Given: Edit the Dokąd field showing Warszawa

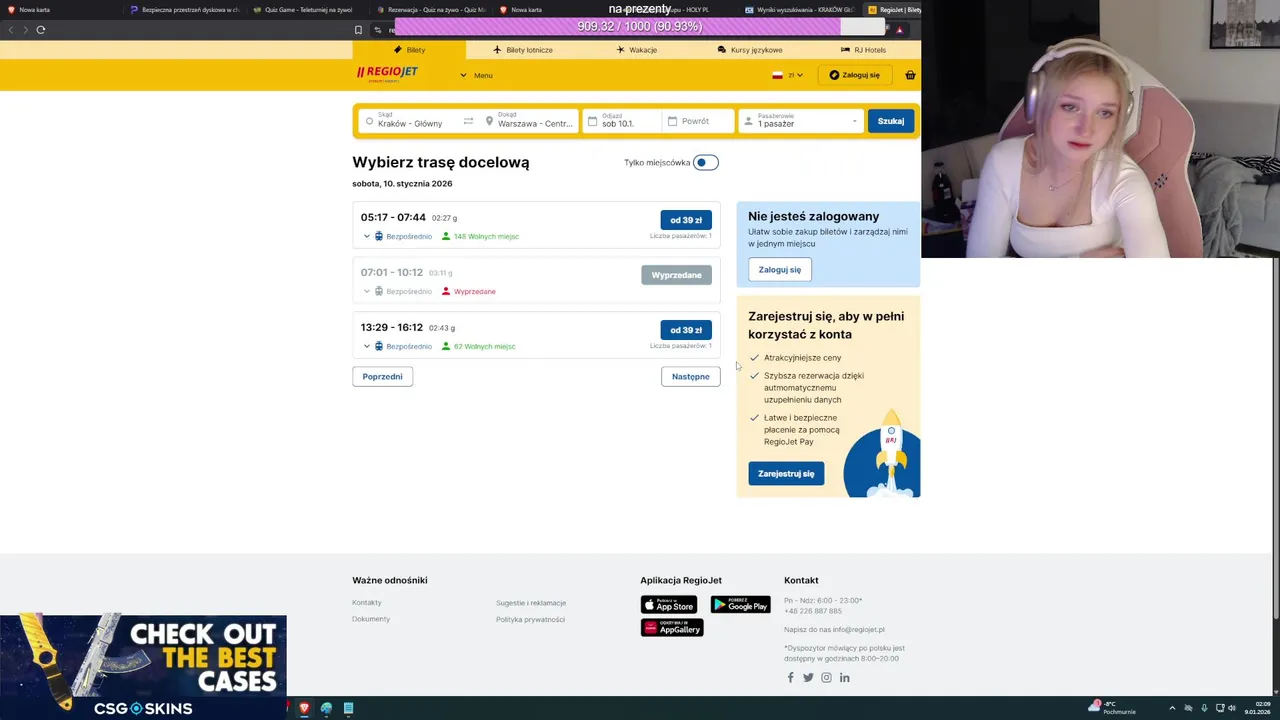Looking at the screenshot, I should (528, 121).
